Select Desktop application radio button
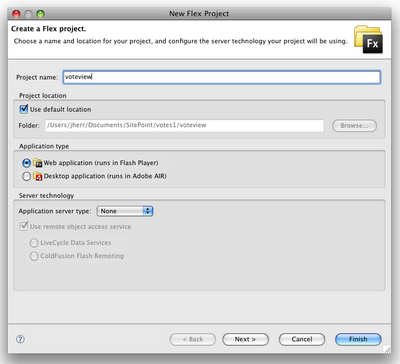Viewport: 400px width, 364px height. pos(26,176)
